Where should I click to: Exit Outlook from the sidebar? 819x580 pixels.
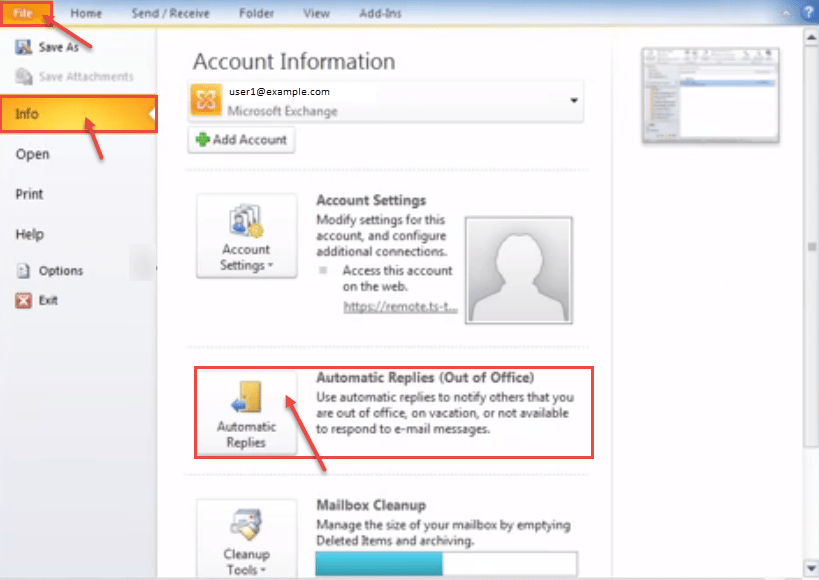[48, 300]
